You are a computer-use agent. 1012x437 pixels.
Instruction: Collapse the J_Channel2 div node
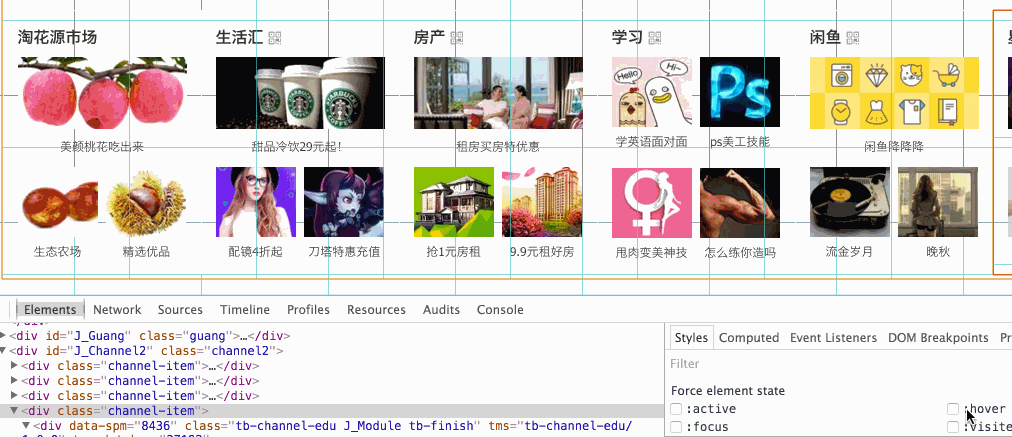[x=3, y=351]
